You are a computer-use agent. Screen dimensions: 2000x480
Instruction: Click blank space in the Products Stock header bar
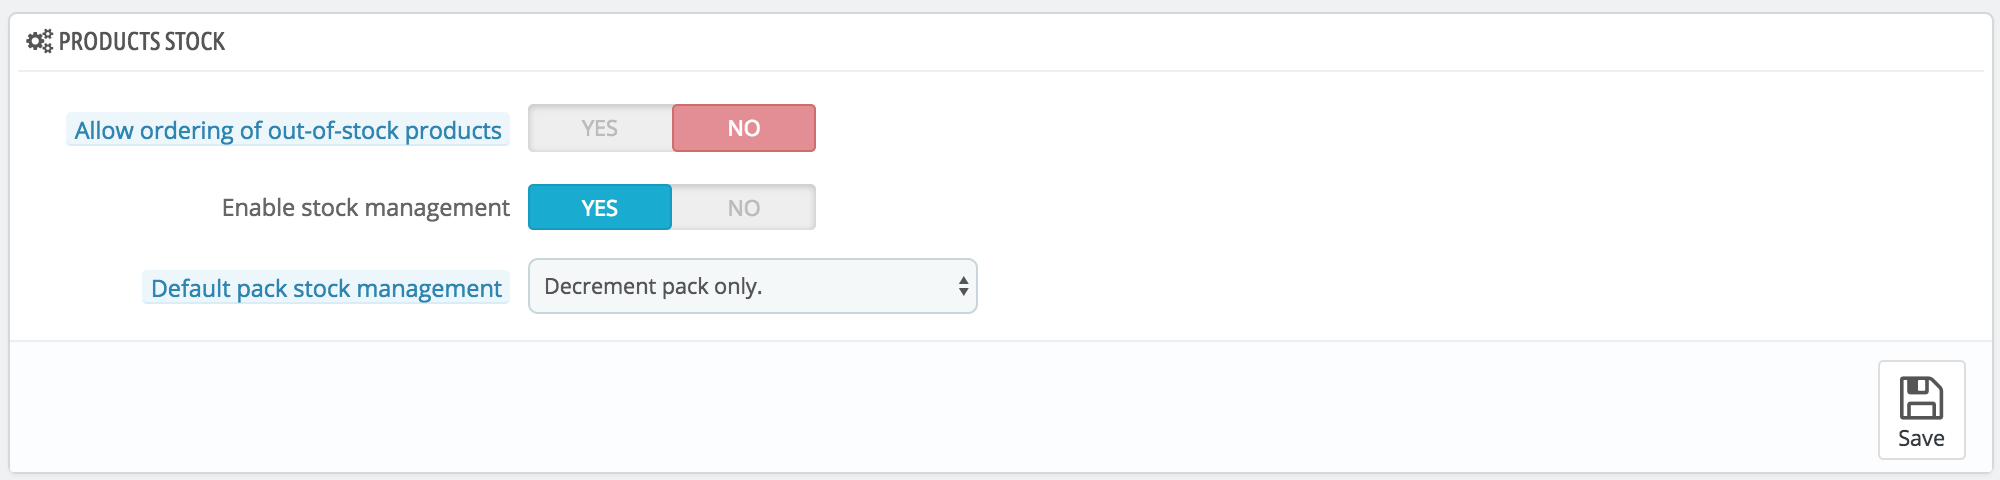tap(1100, 41)
